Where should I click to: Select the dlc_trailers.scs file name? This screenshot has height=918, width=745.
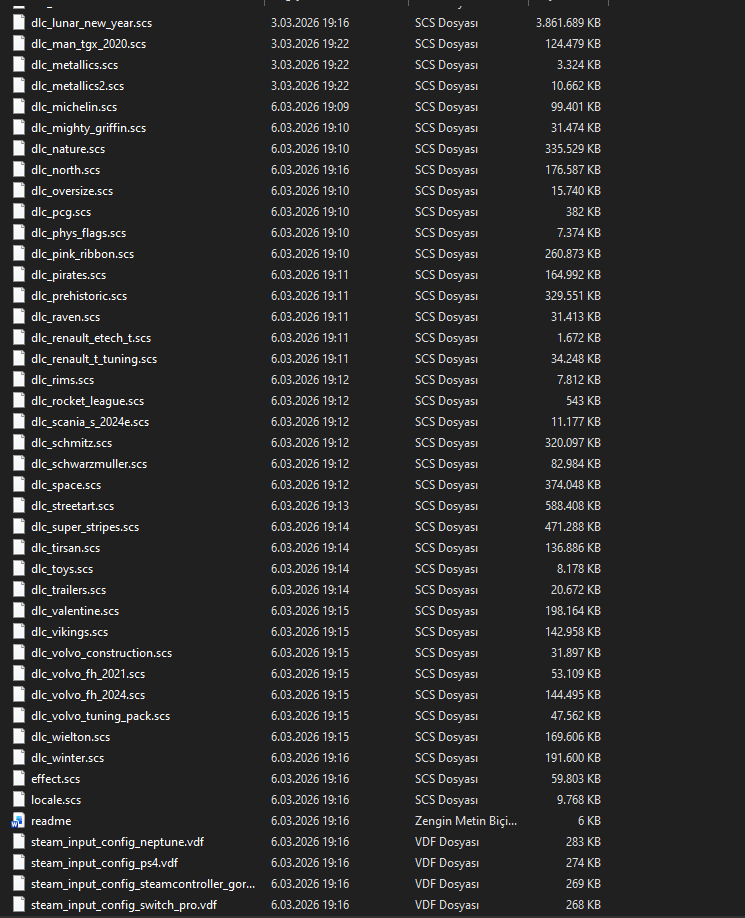pyautogui.click(x=68, y=590)
